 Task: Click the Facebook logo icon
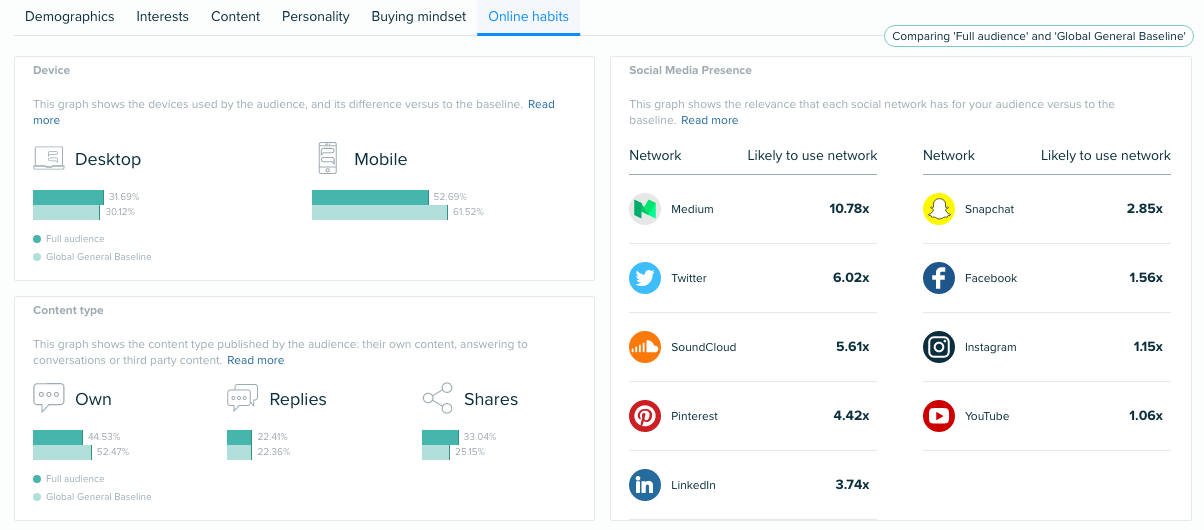pos(939,278)
